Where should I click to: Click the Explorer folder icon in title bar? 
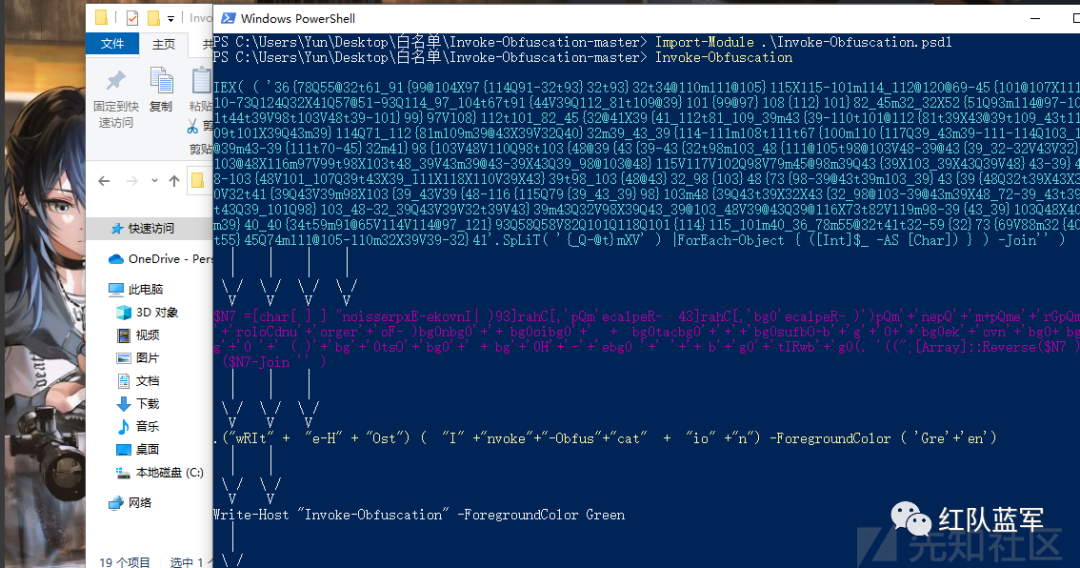(101, 18)
